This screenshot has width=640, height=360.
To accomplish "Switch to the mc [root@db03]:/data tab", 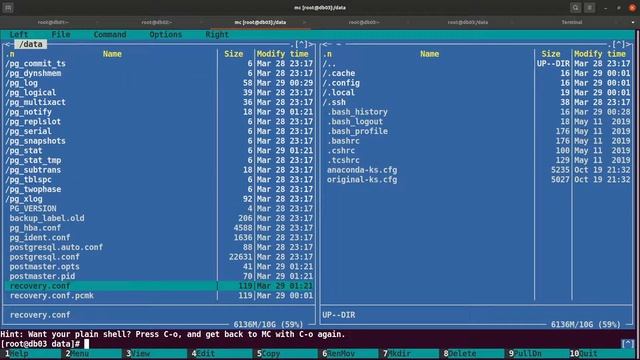I will click(260, 22).
